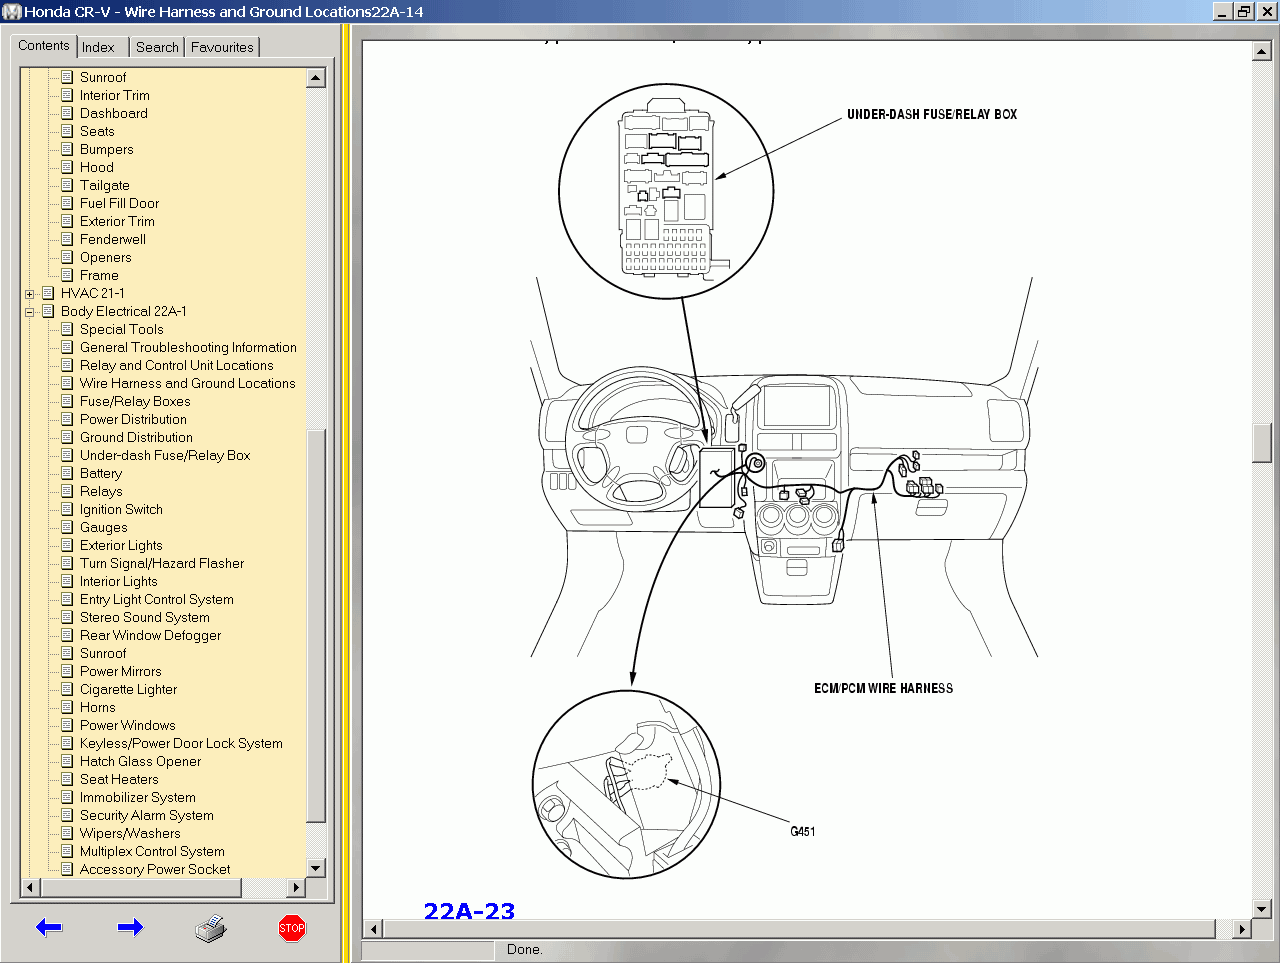Open Exterior Lights topic

[121, 545]
